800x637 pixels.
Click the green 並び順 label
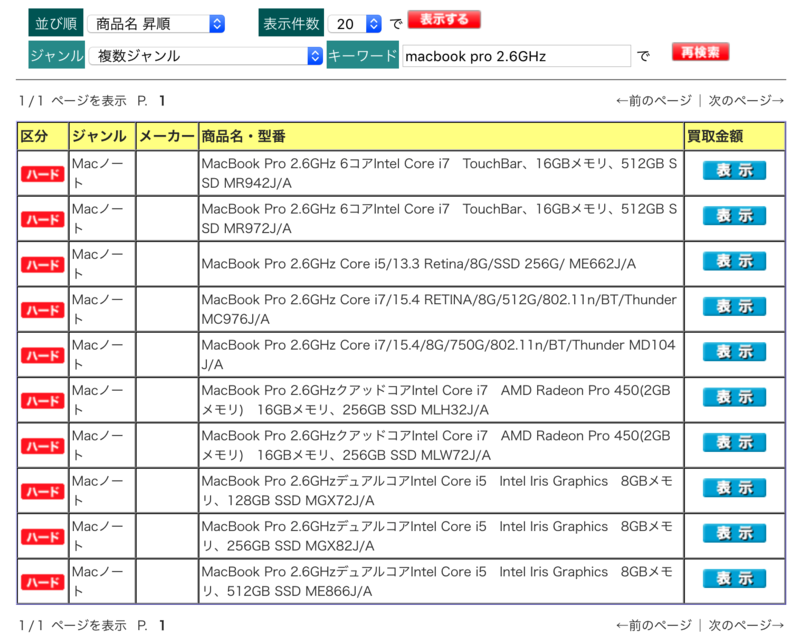(56, 23)
